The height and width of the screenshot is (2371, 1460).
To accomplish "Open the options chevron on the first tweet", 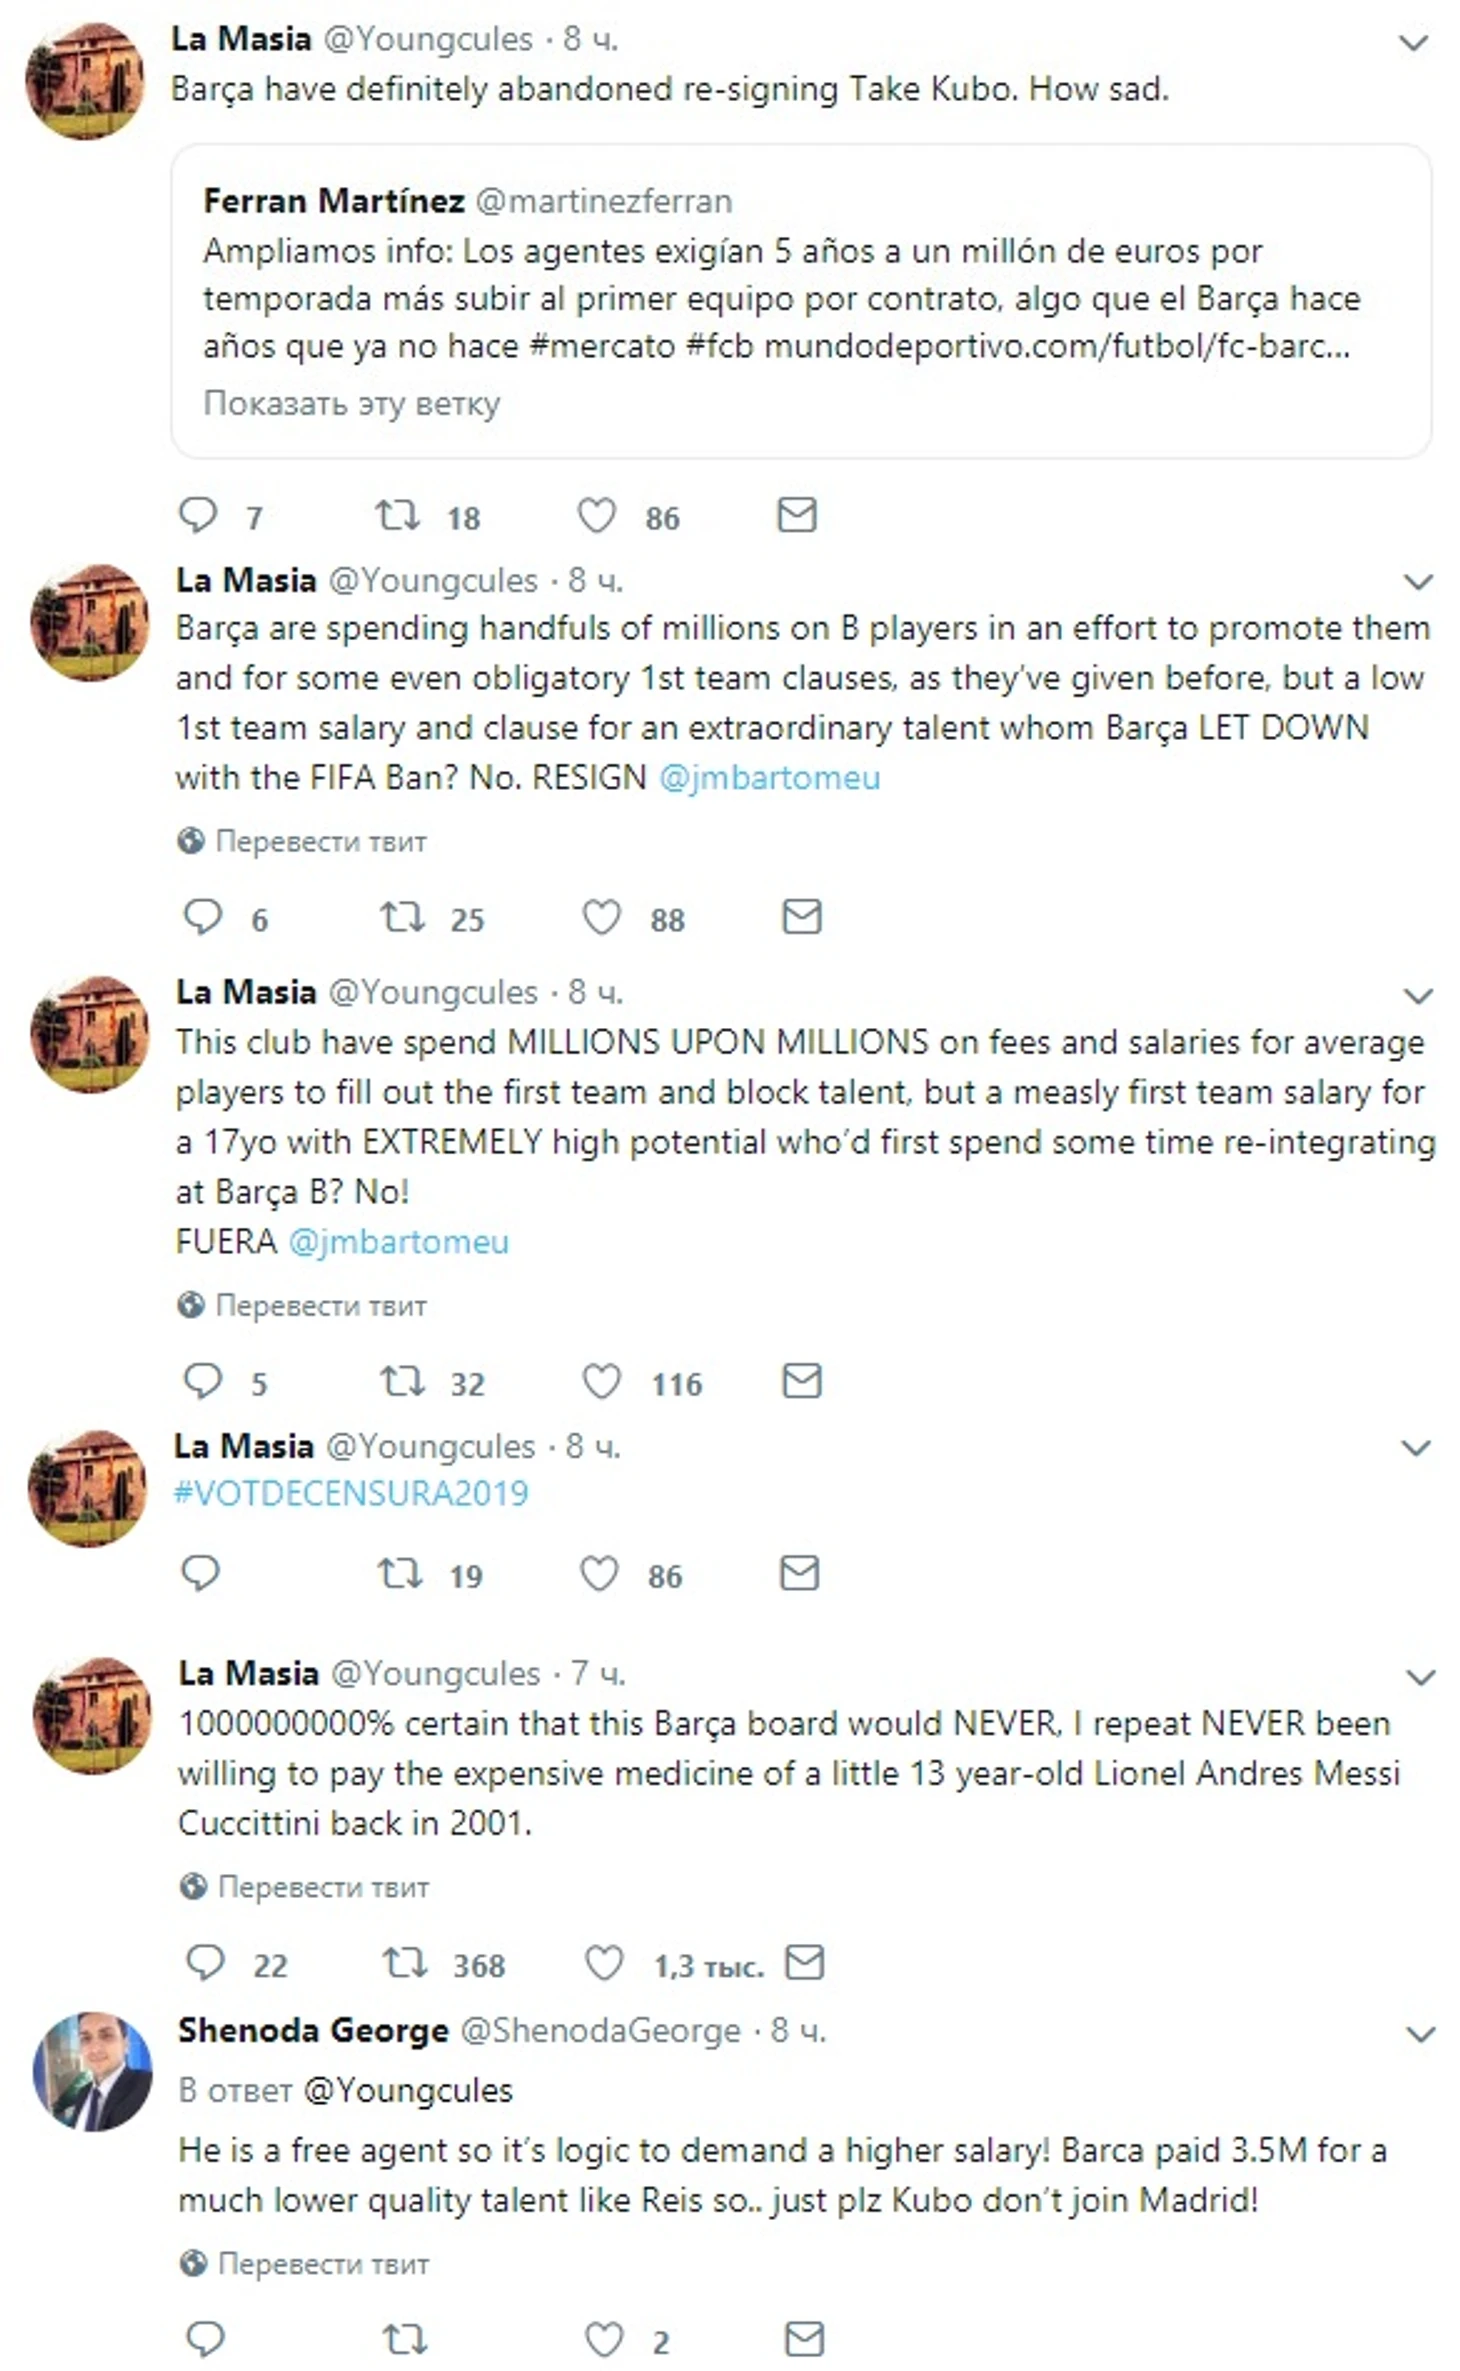I will [x=1412, y=43].
